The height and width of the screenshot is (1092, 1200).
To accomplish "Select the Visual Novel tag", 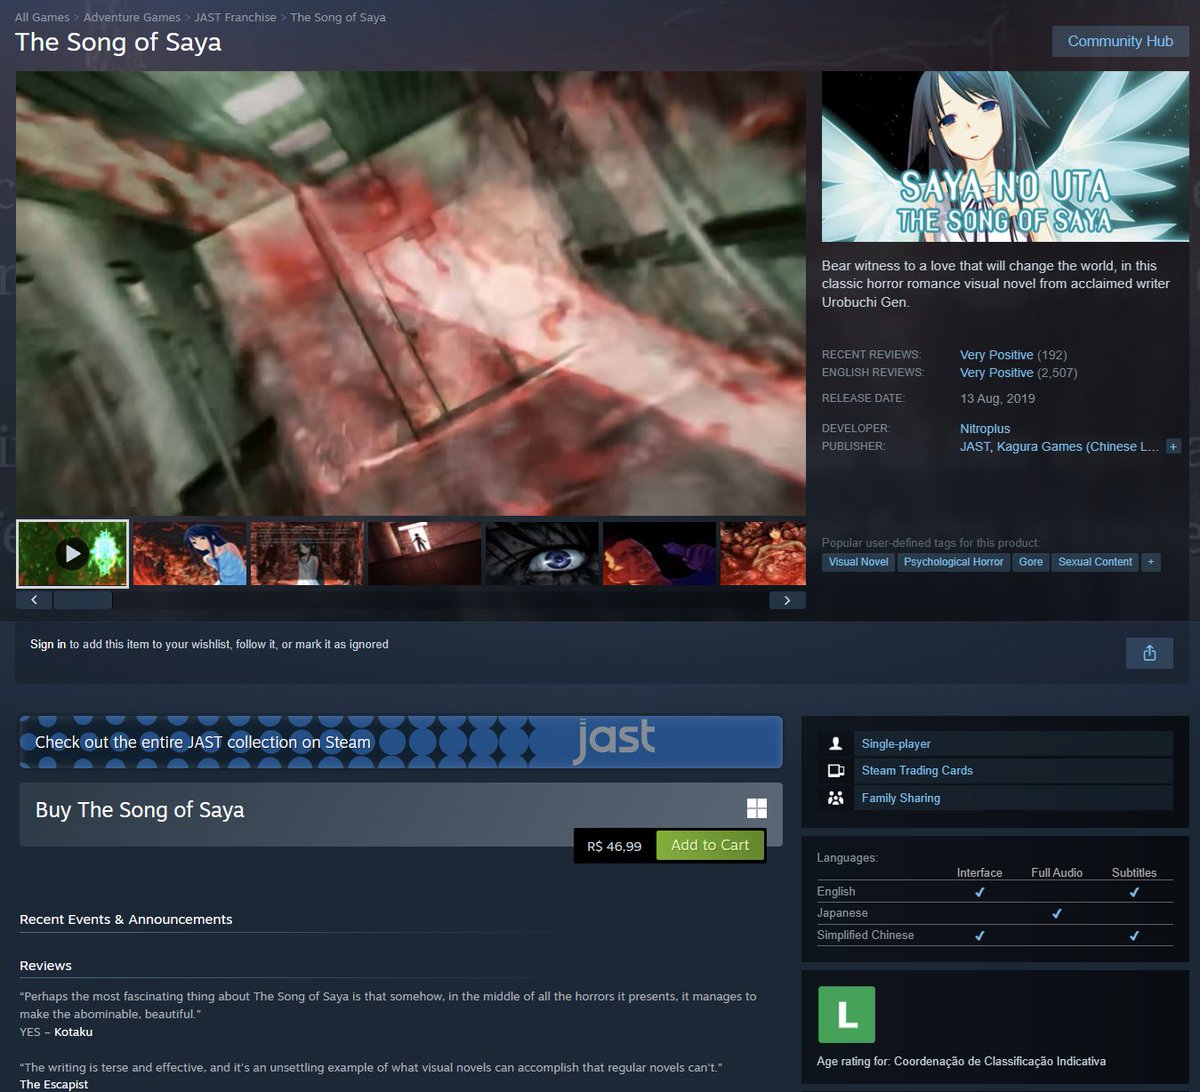I will click(858, 562).
